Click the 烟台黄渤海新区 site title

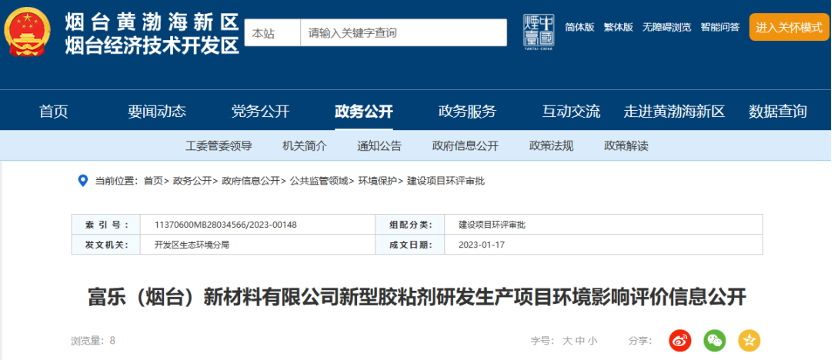152,23
